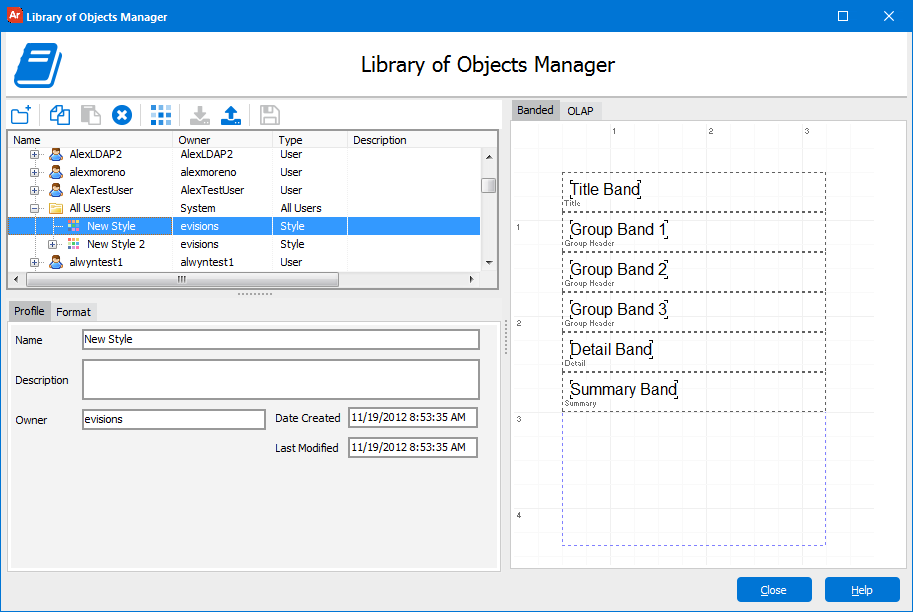Viewport: 913px width, 612px height.
Task: Click in the Description text field
Action: (281, 380)
